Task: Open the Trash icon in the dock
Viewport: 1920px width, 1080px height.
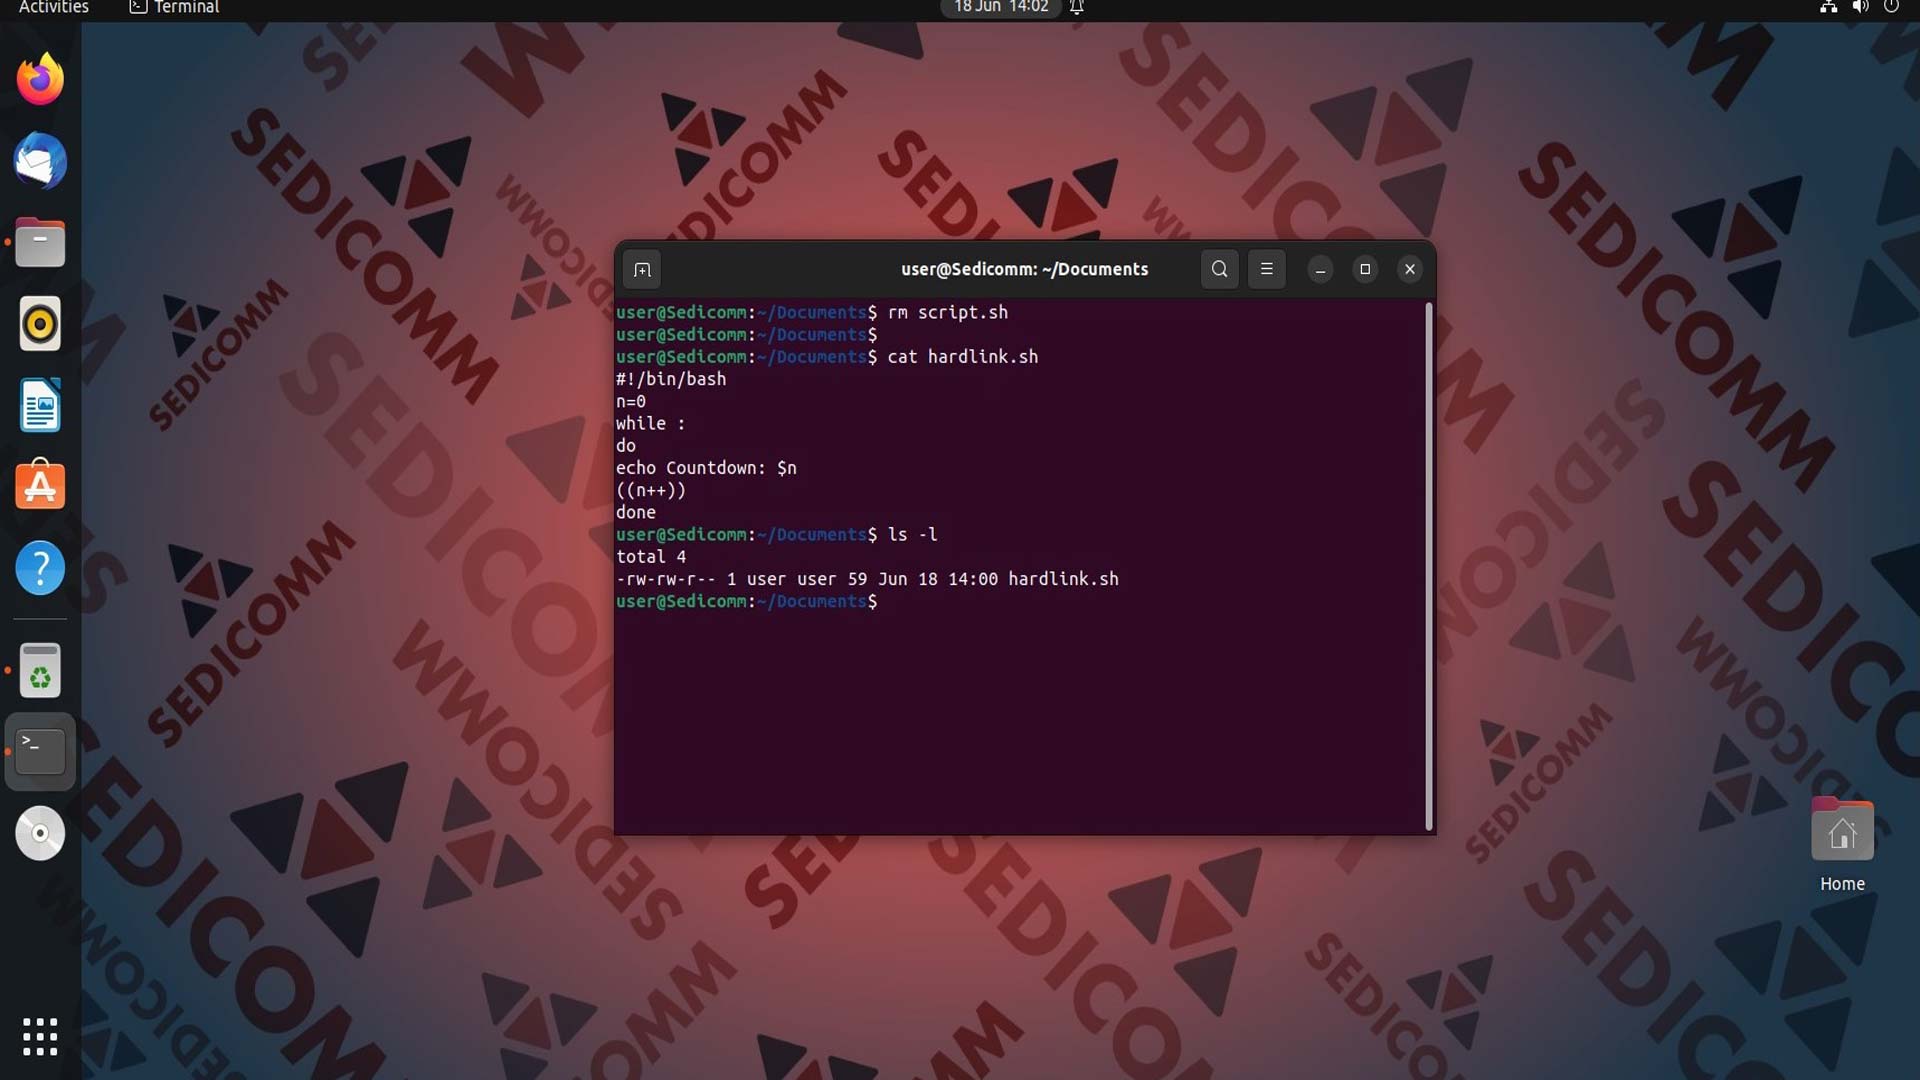Action: tap(40, 670)
